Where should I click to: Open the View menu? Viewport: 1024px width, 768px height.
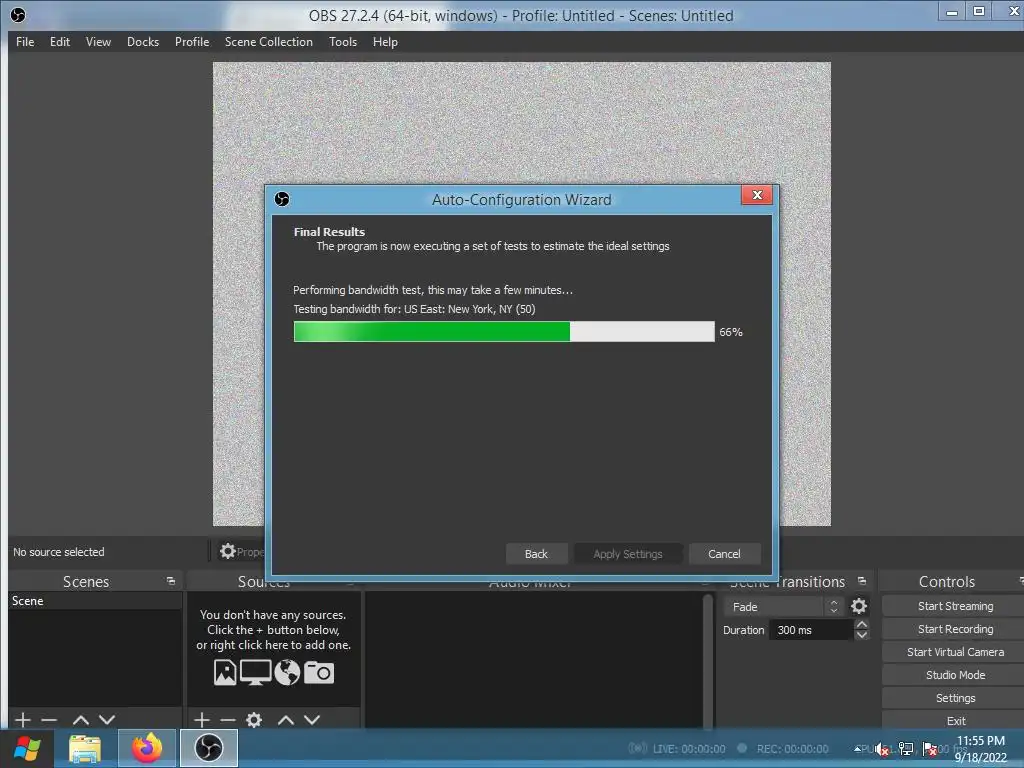tap(98, 42)
